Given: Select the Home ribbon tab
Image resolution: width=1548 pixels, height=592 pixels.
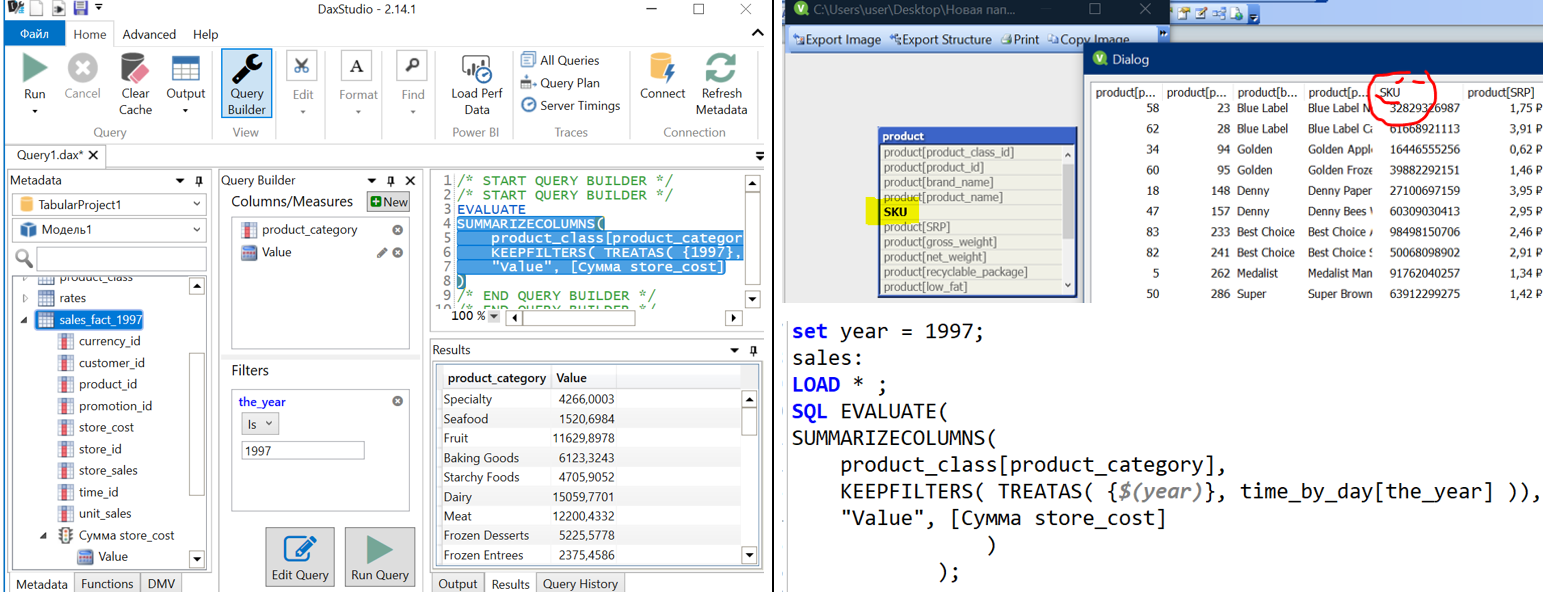Looking at the screenshot, I should [90, 34].
